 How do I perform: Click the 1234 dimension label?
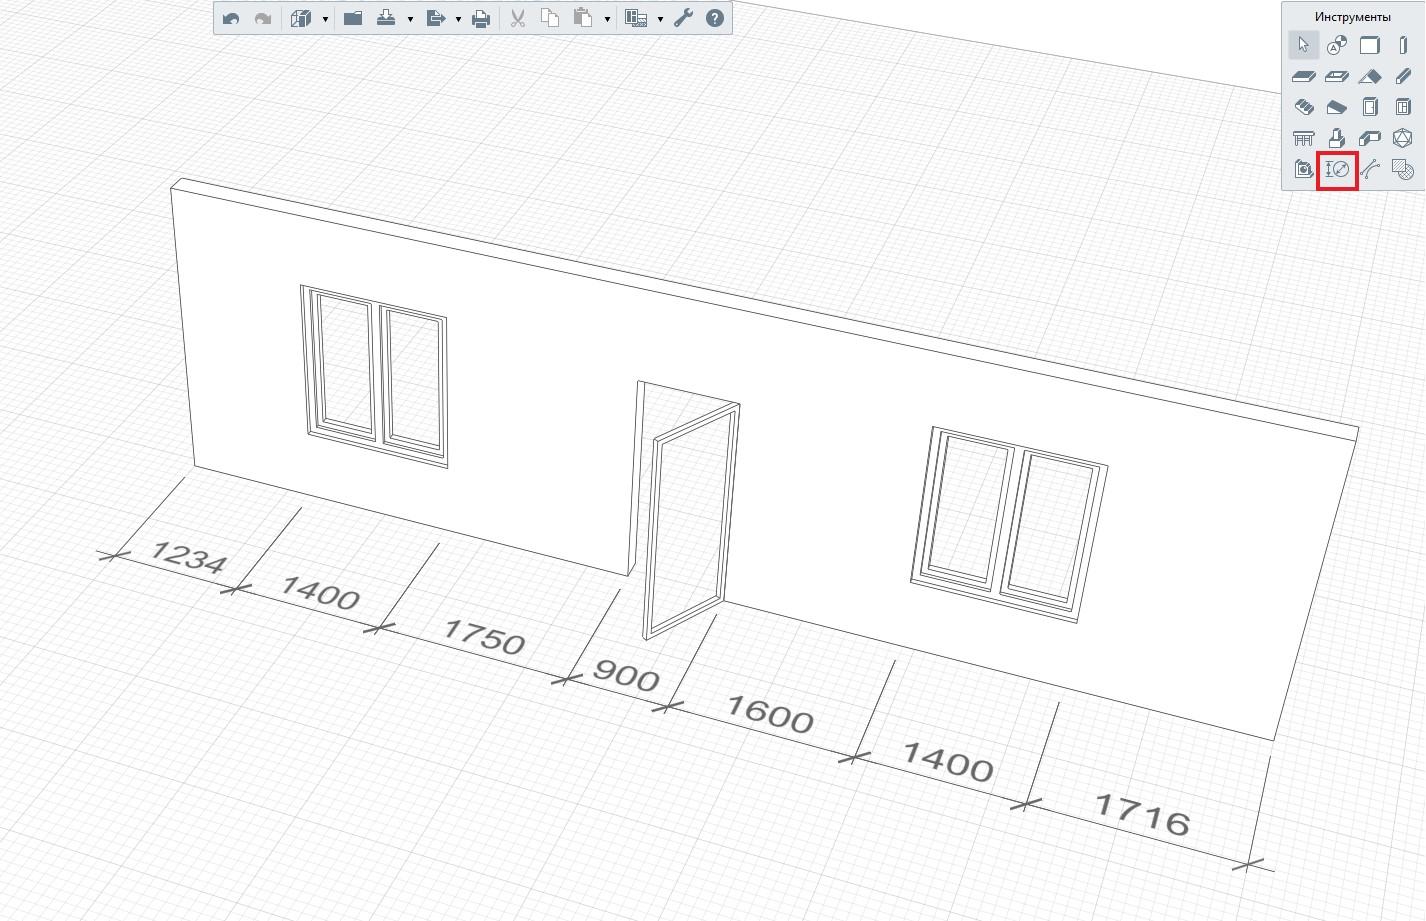(x=188, y=557)
